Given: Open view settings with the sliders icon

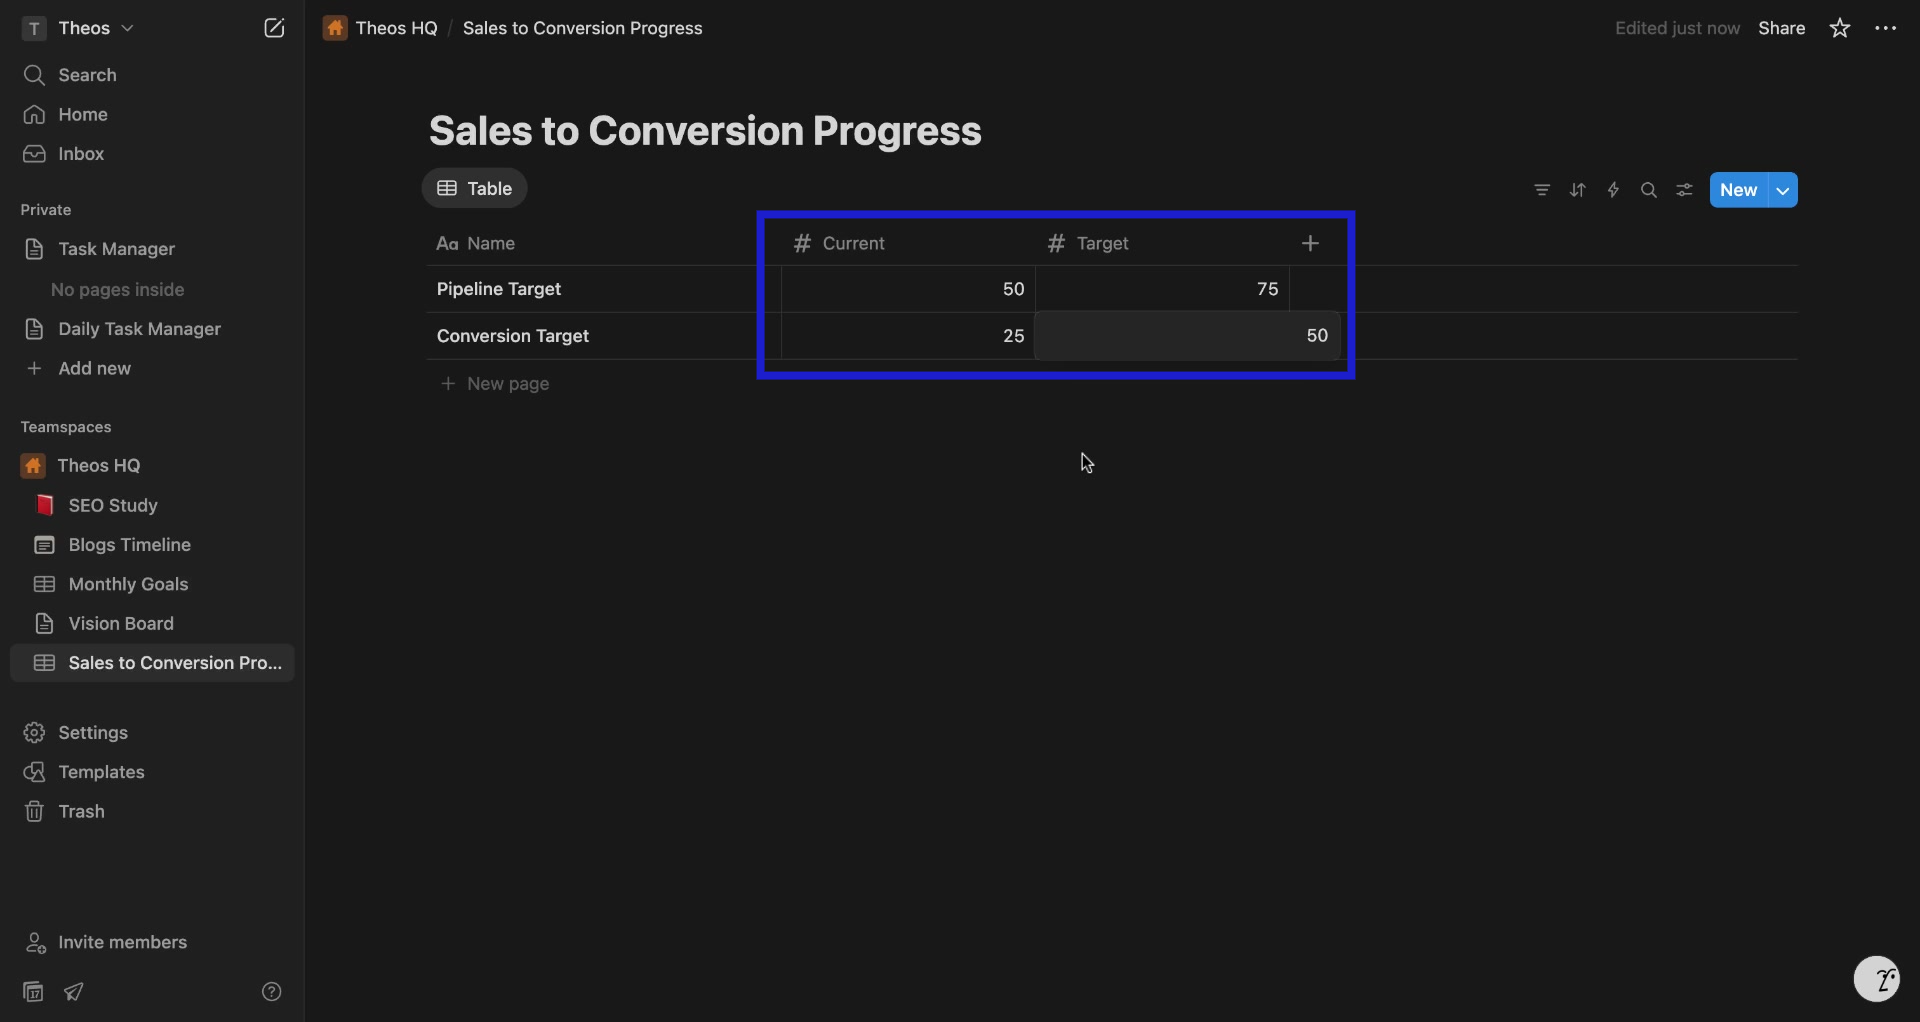Looking at the screenshot, I should tap(1684, 190).
